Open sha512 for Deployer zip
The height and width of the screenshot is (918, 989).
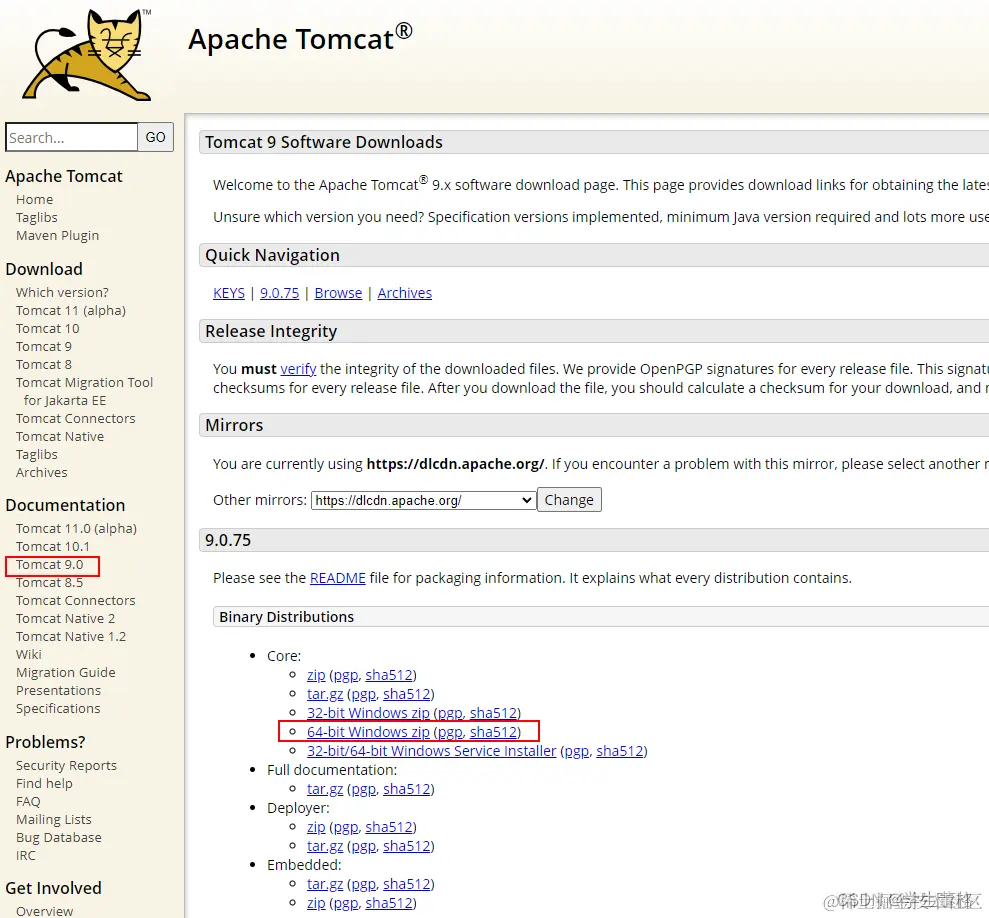pos(389,827)
